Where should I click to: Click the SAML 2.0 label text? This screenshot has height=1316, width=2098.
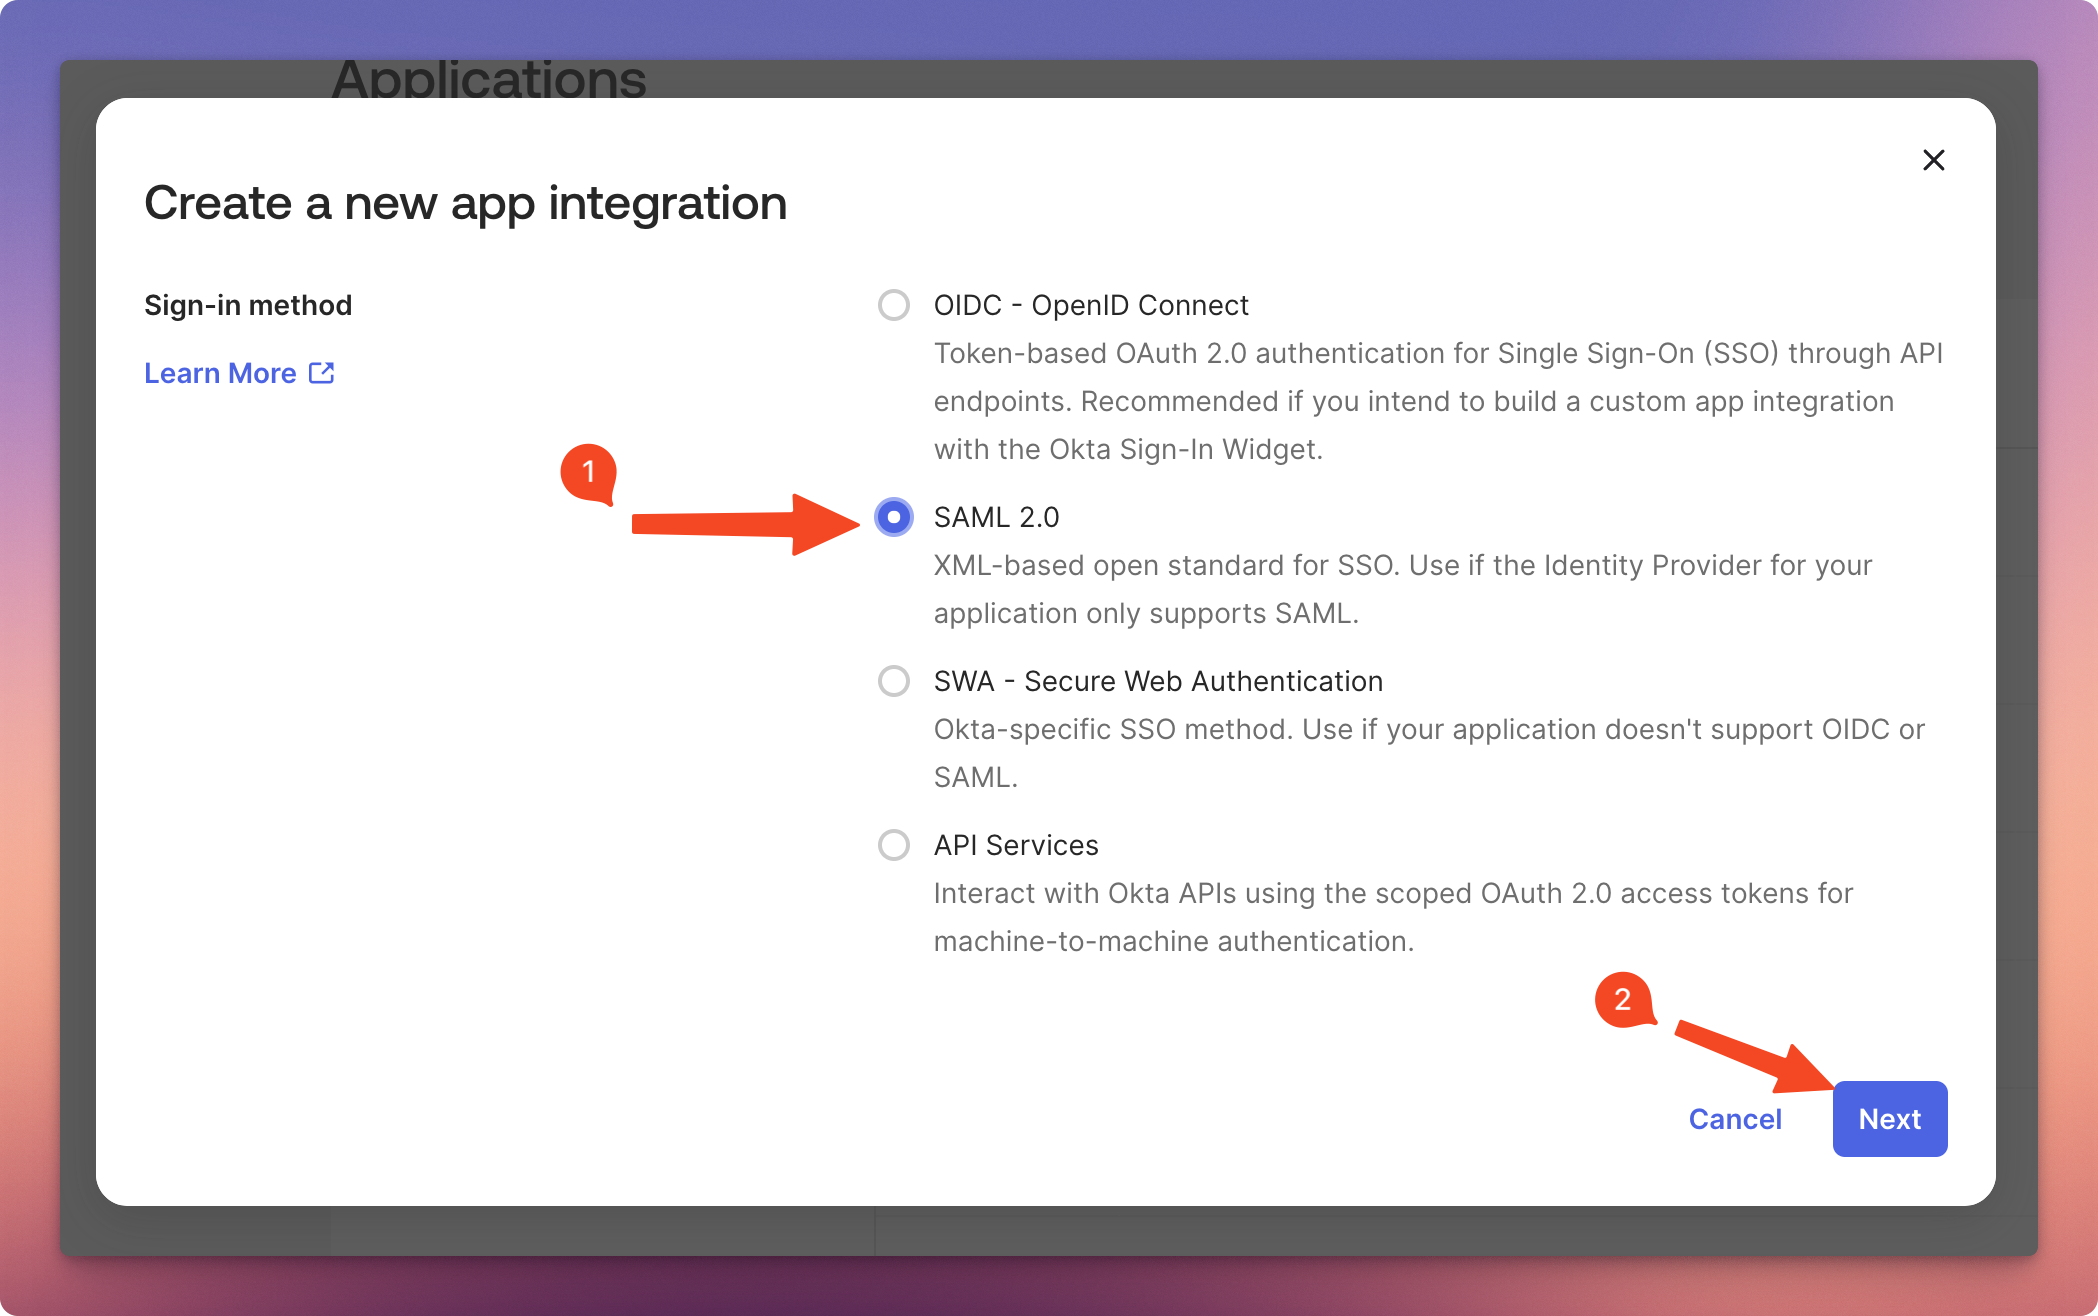point(996,517)
